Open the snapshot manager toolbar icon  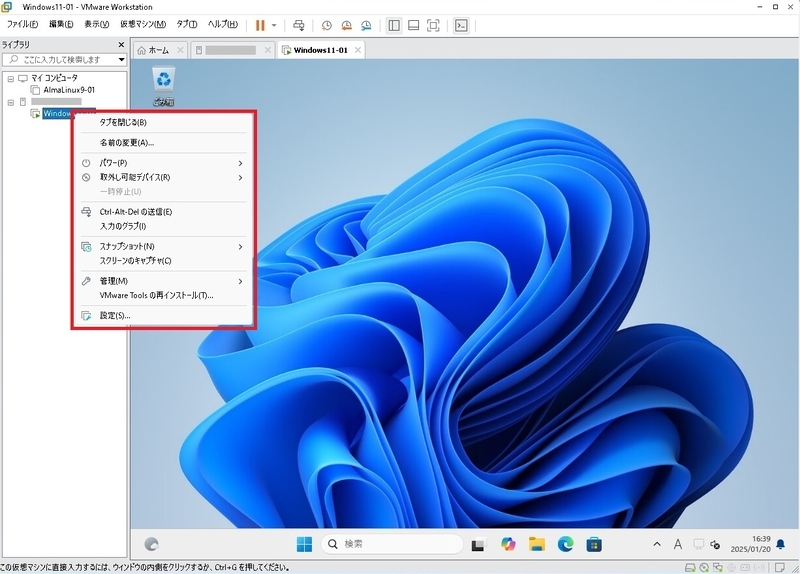coord(366,25)
